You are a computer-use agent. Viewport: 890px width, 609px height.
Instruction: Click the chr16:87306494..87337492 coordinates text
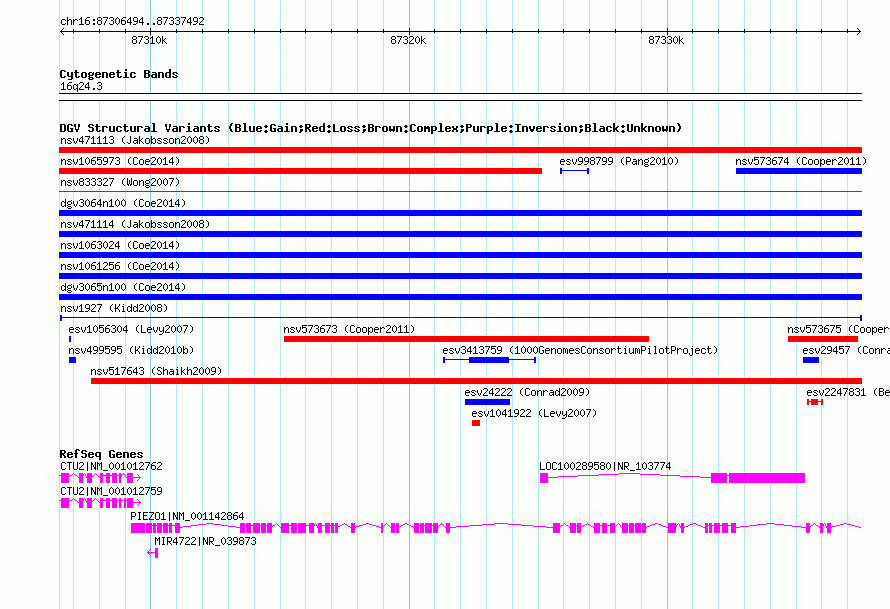(132, 21)
